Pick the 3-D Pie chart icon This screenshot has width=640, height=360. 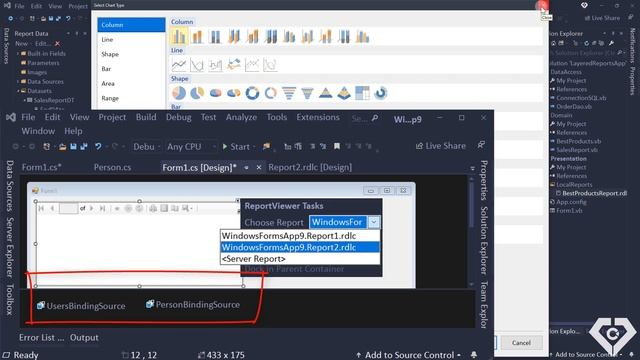click(216, 93)
